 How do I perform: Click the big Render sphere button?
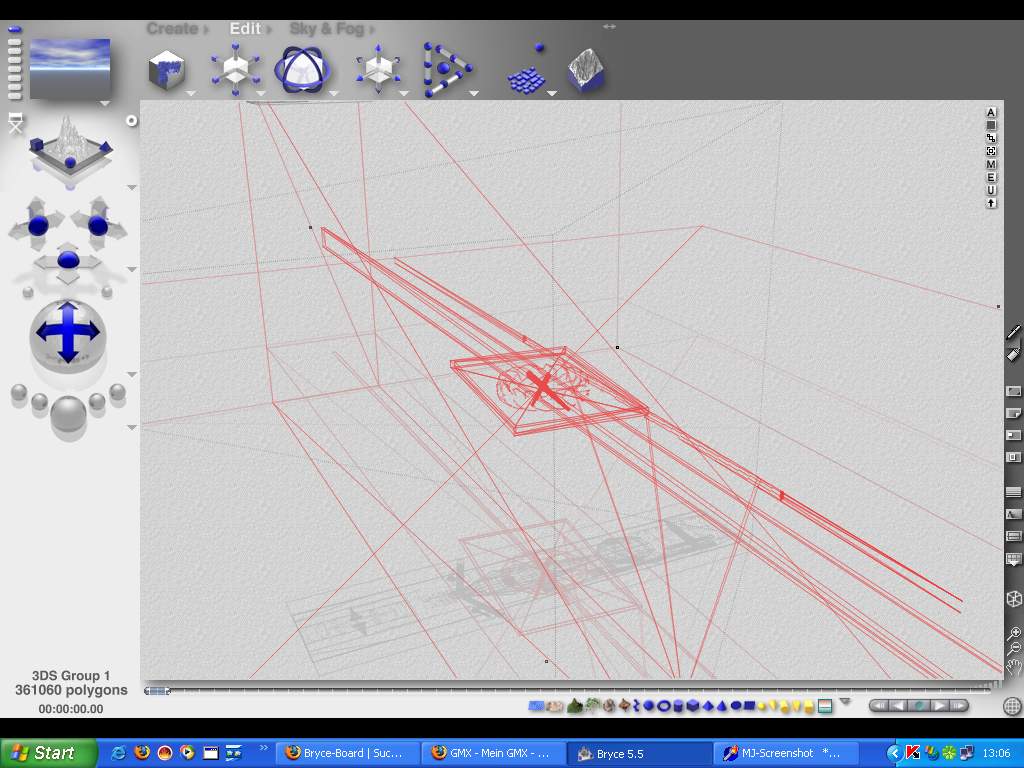[x=68, y=414]
